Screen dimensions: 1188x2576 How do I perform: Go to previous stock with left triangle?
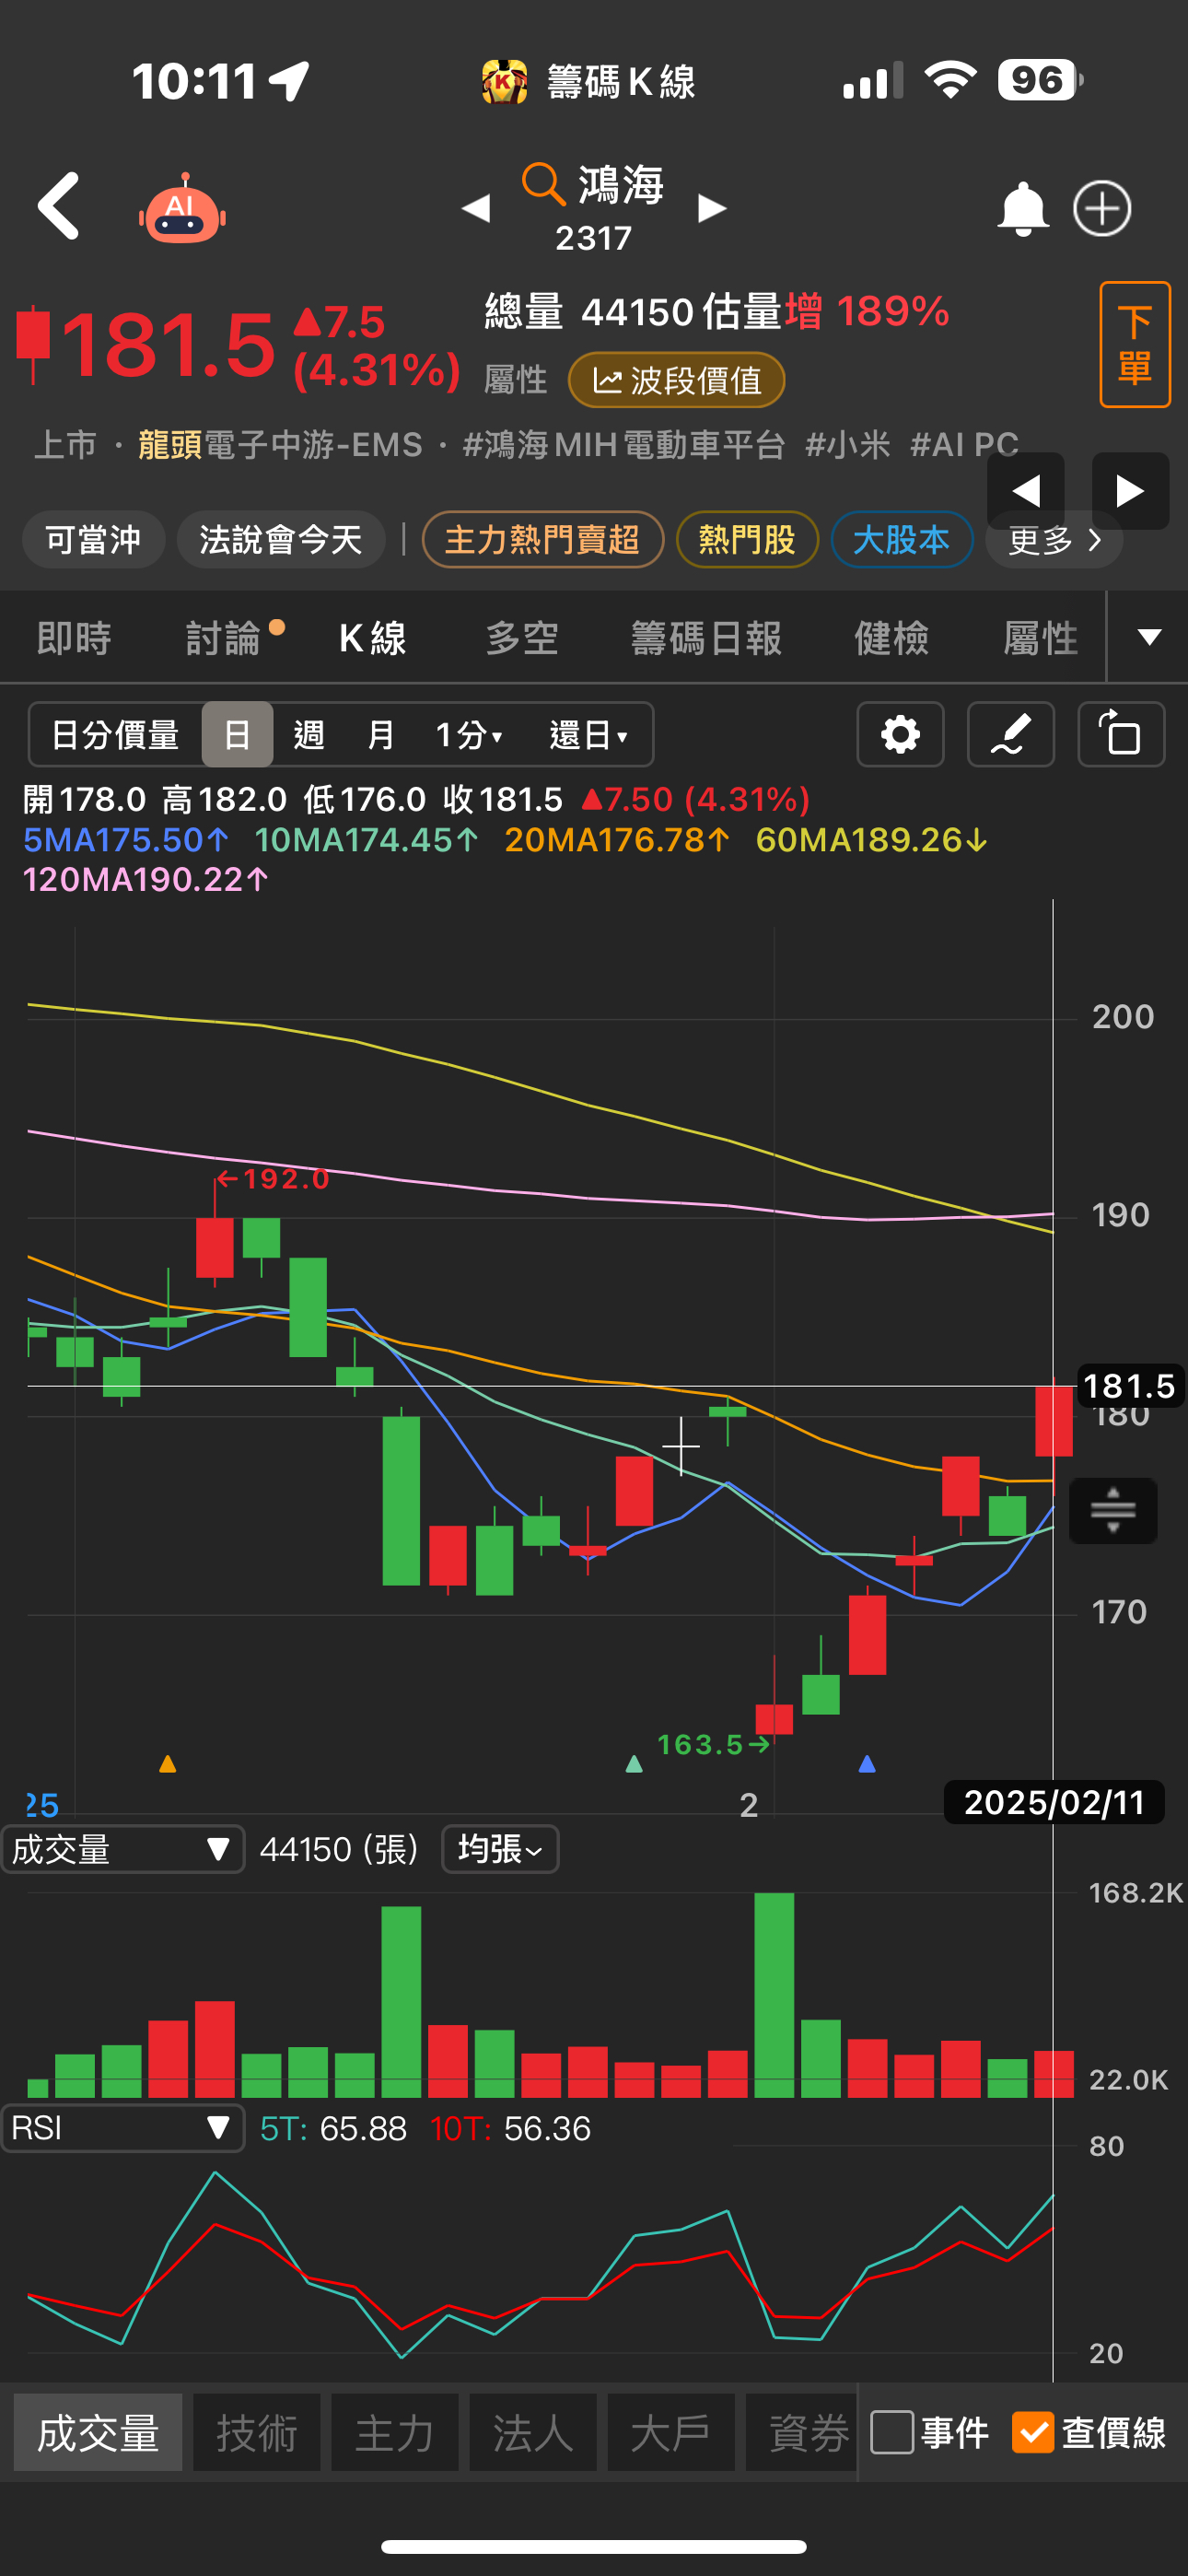click(476, 208)
